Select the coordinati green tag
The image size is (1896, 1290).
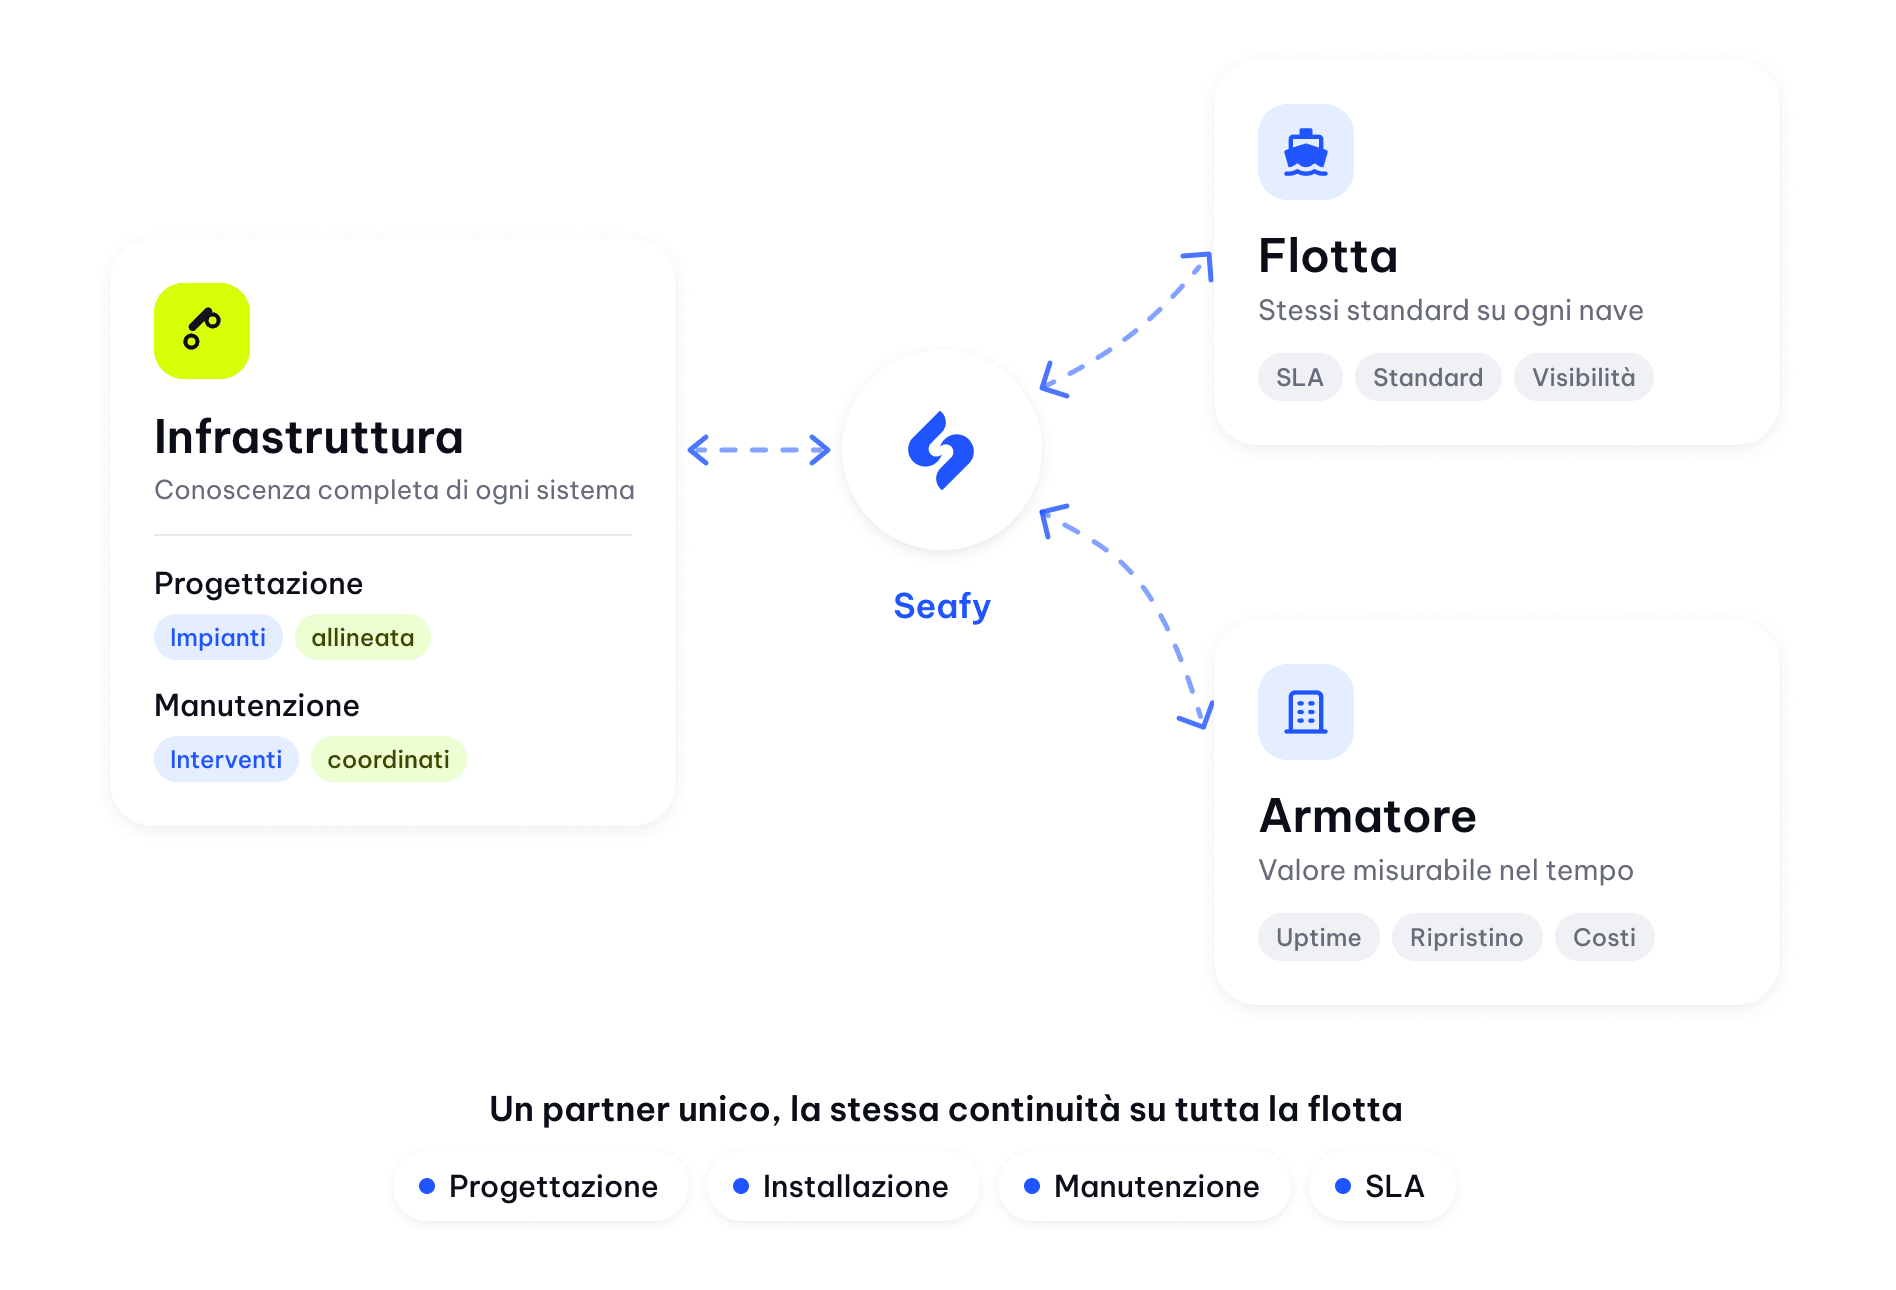pyautogui.click(x=389, y=759)
